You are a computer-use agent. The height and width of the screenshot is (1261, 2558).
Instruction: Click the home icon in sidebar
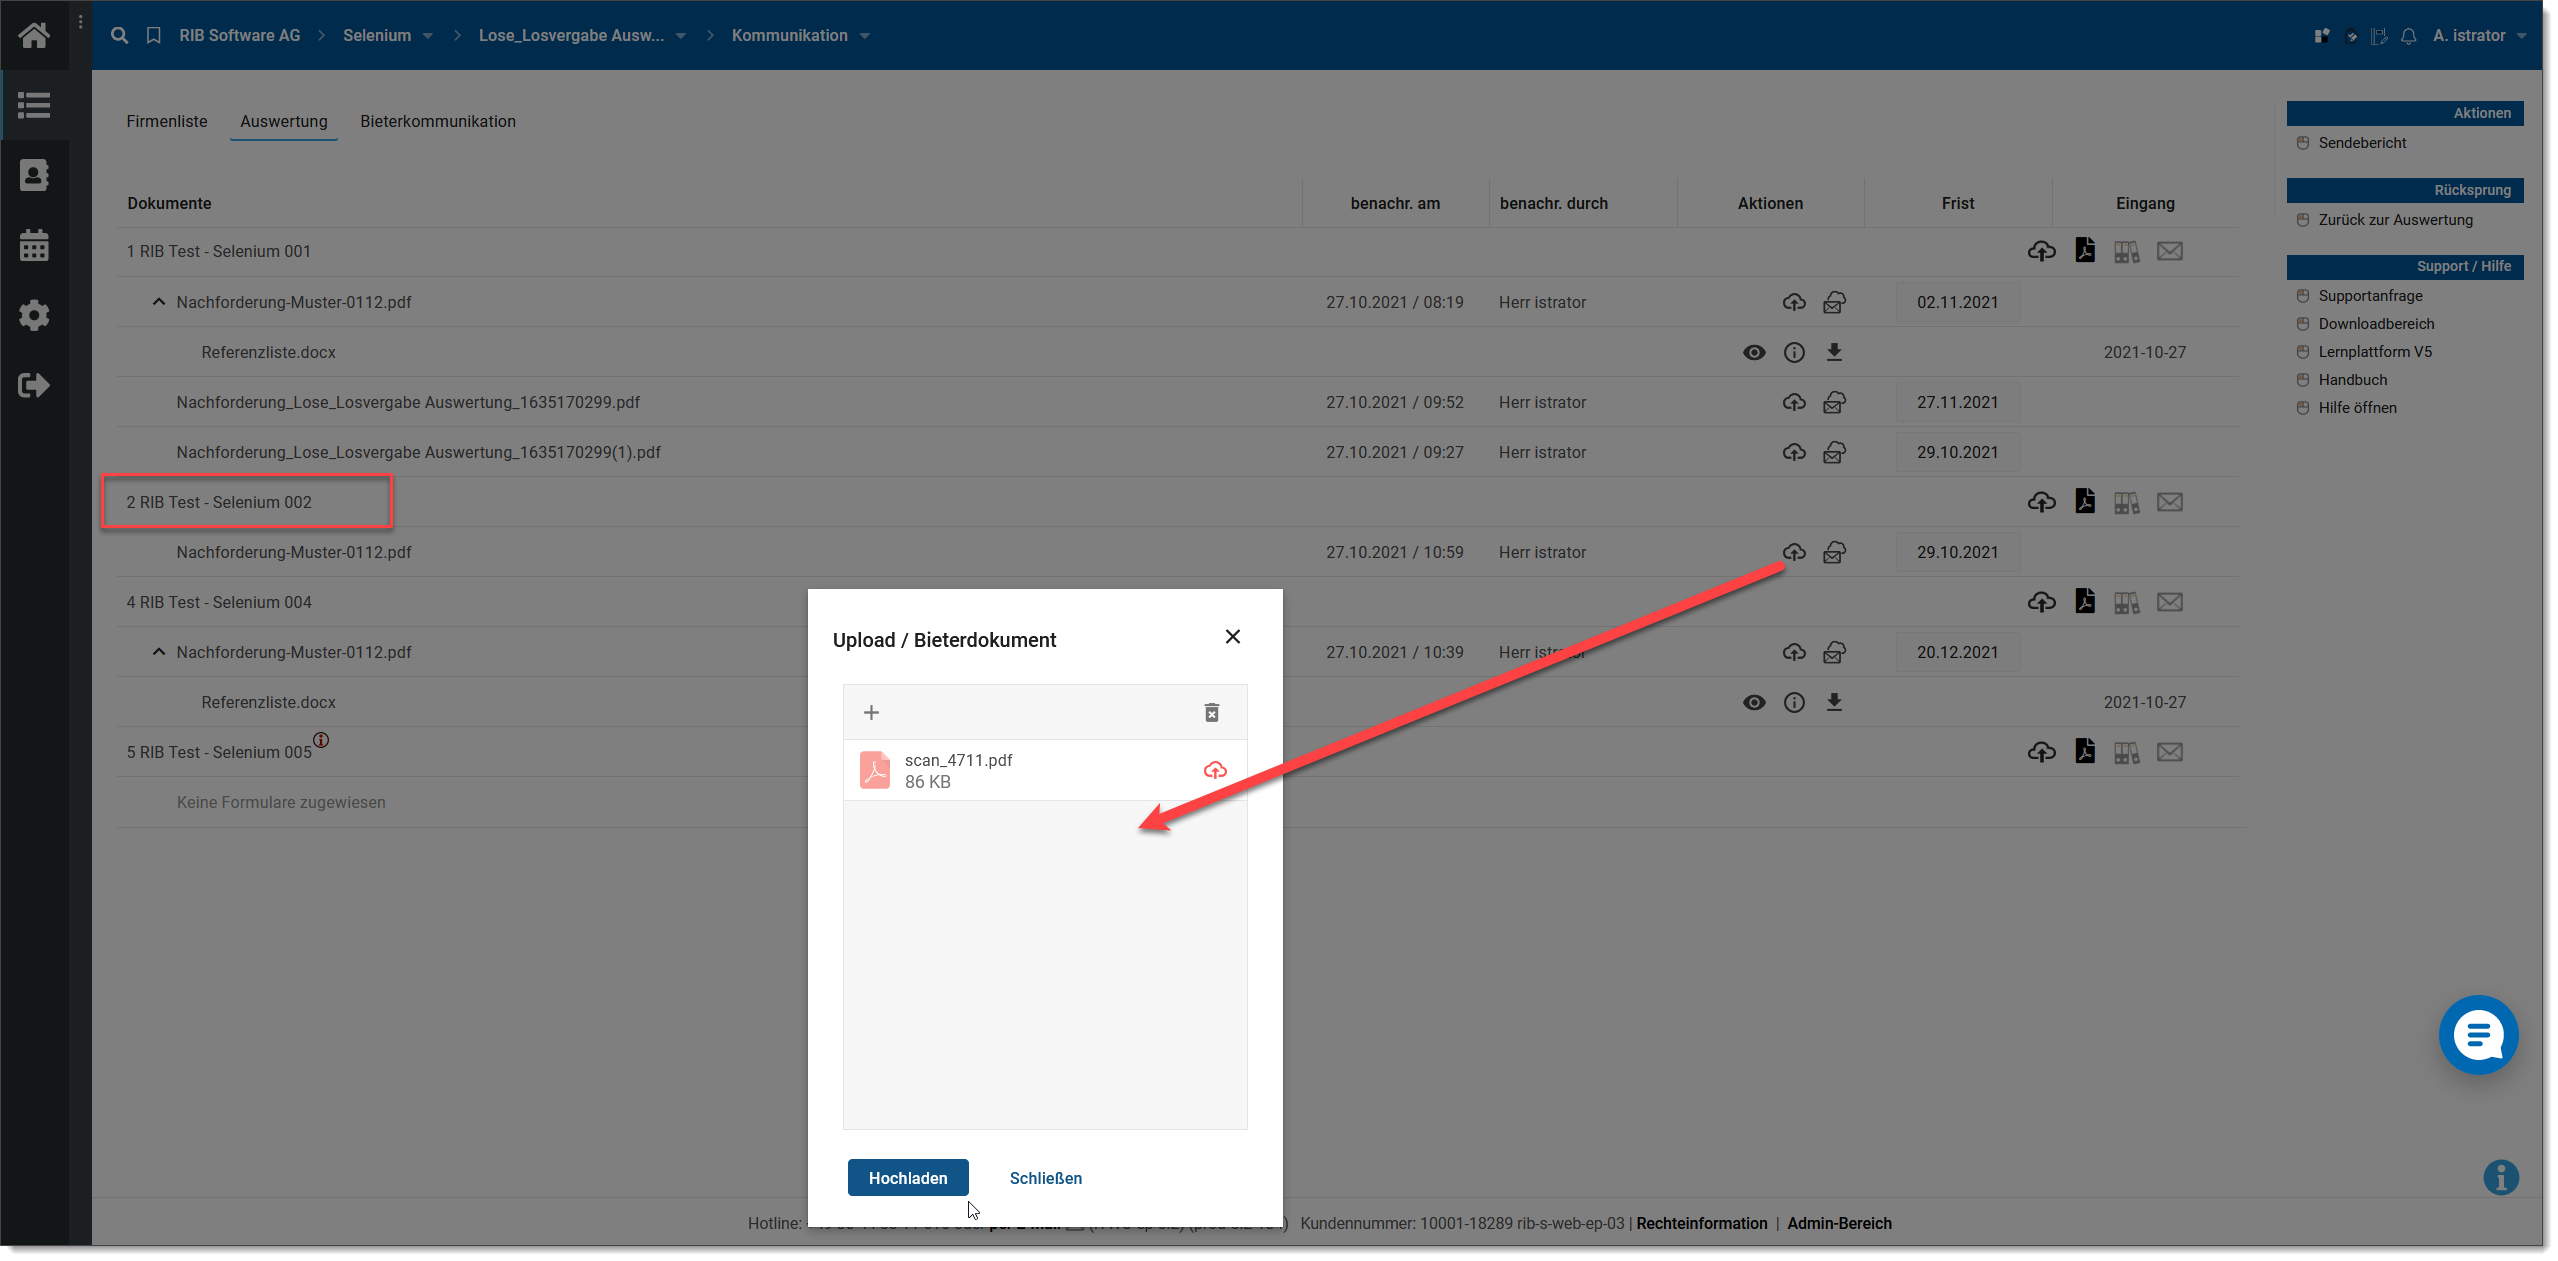coord(34,36)
